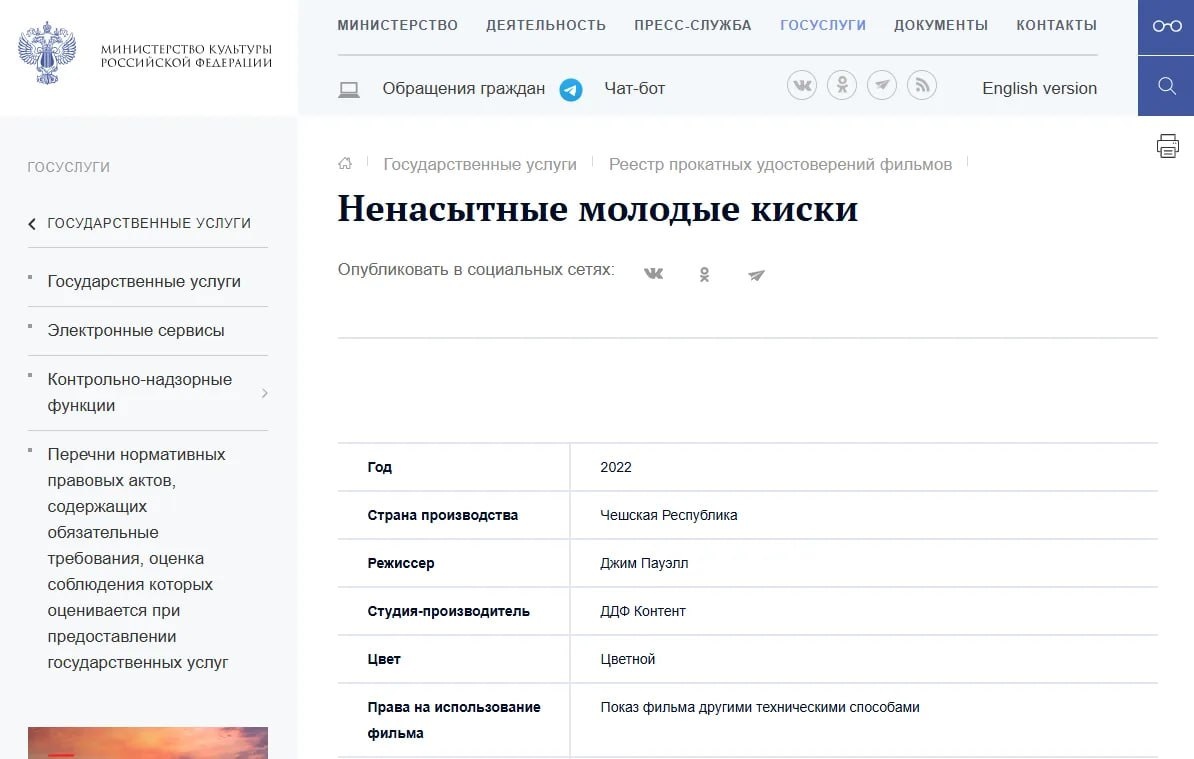Click the Опубликовать в социальных сетях label

476,269
